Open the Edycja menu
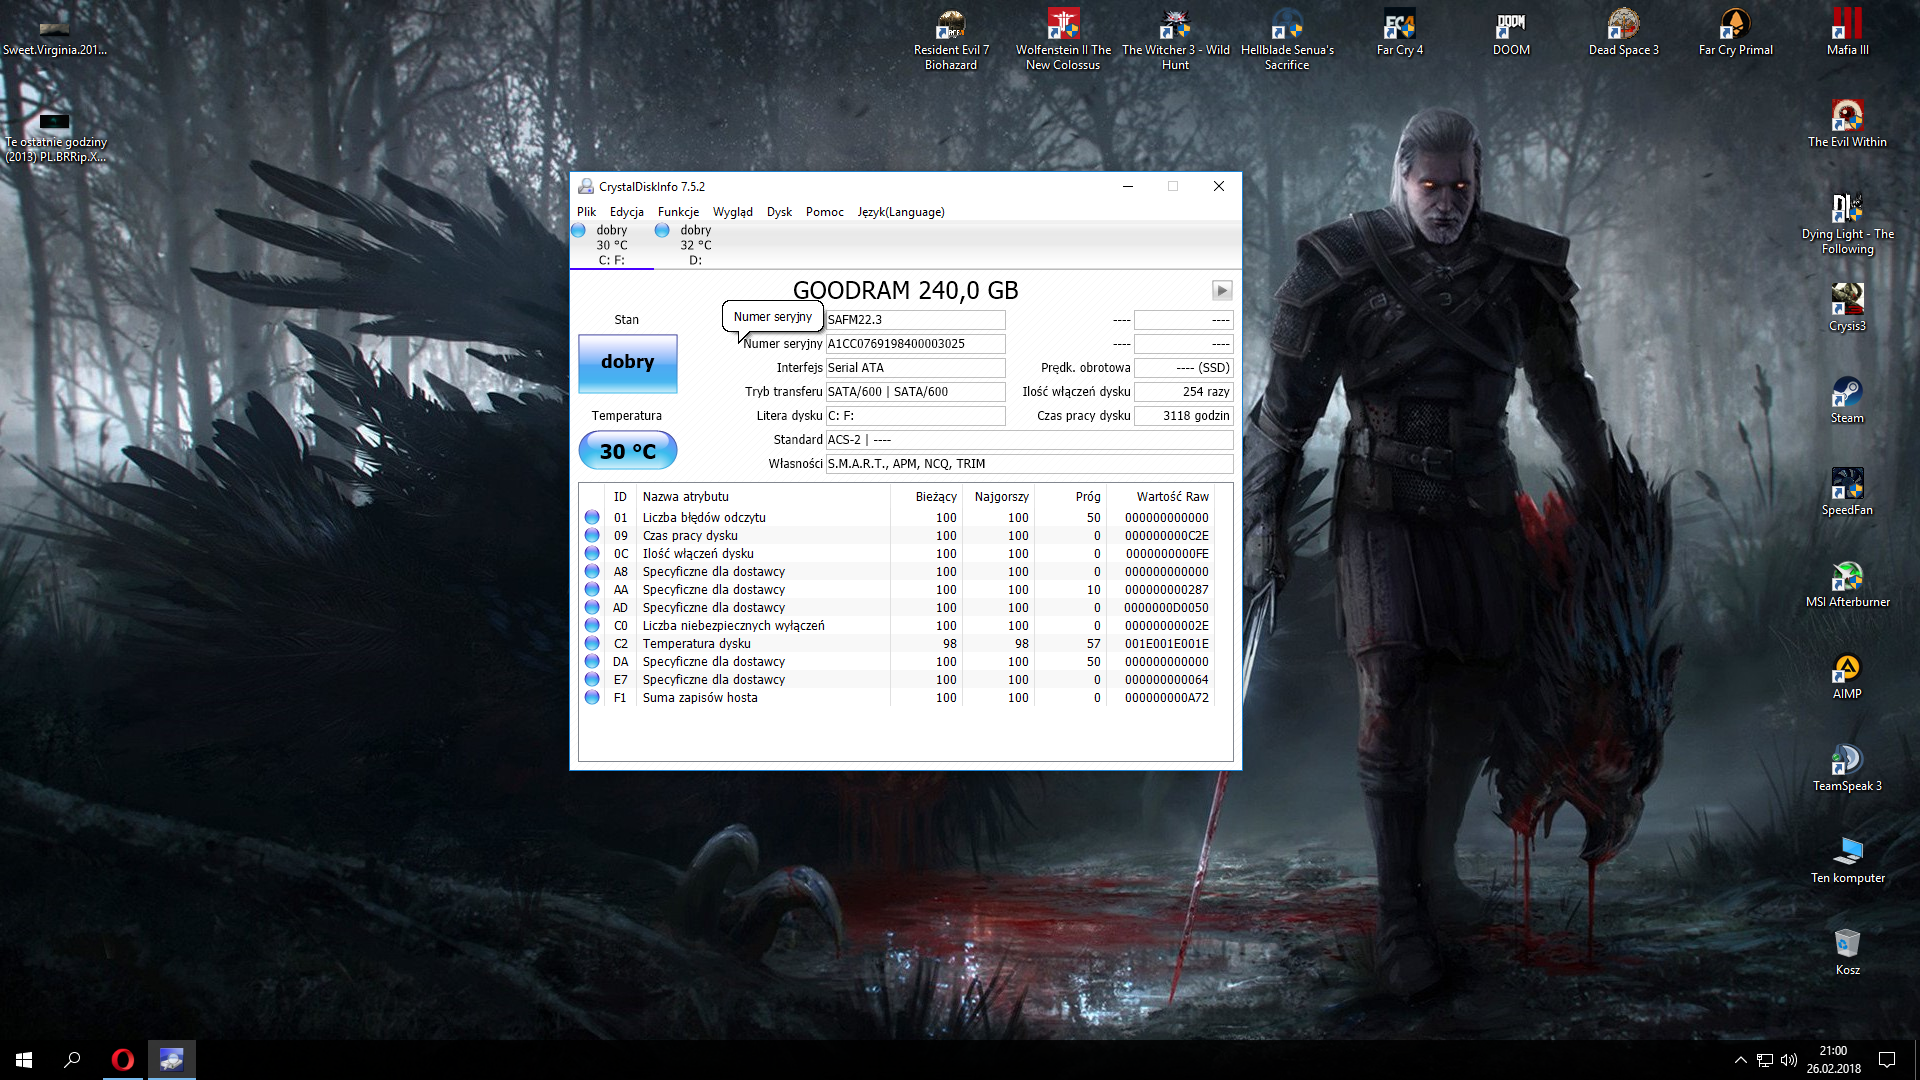The width and height of the screenshot is (1920, 1080). coord(627,212)
